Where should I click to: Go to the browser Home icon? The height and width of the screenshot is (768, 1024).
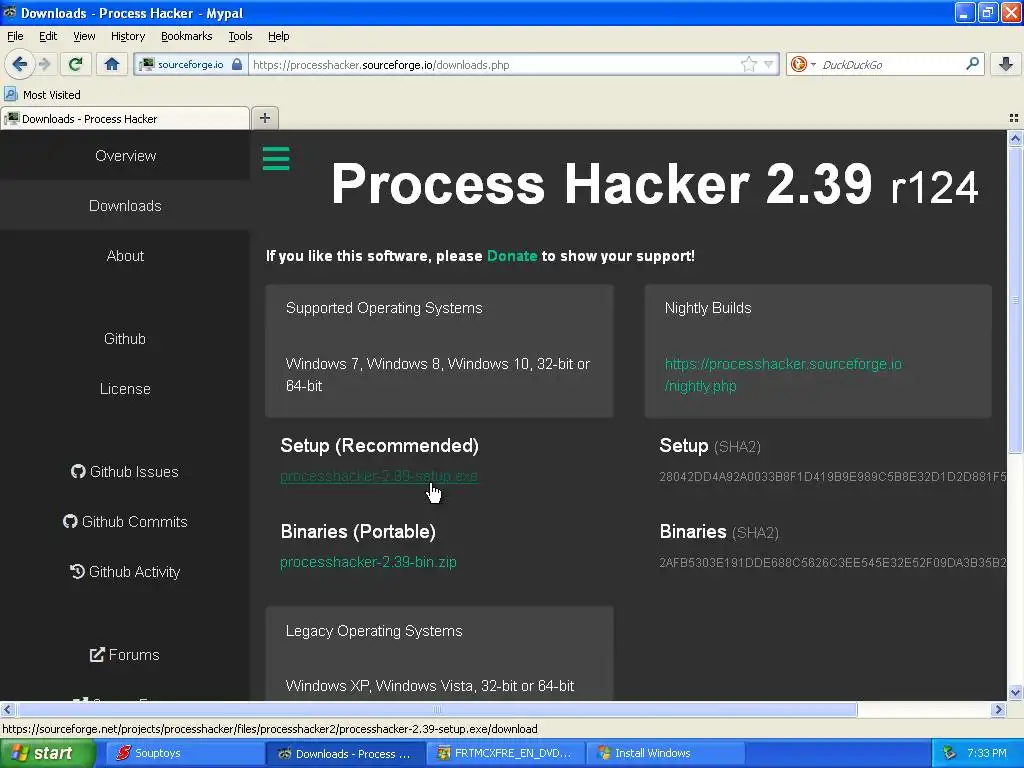112,64
